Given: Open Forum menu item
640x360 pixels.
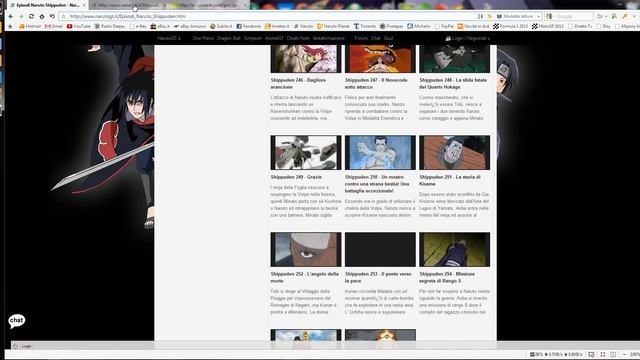Looking at the screenshot, I should click(x=361, y=38).
